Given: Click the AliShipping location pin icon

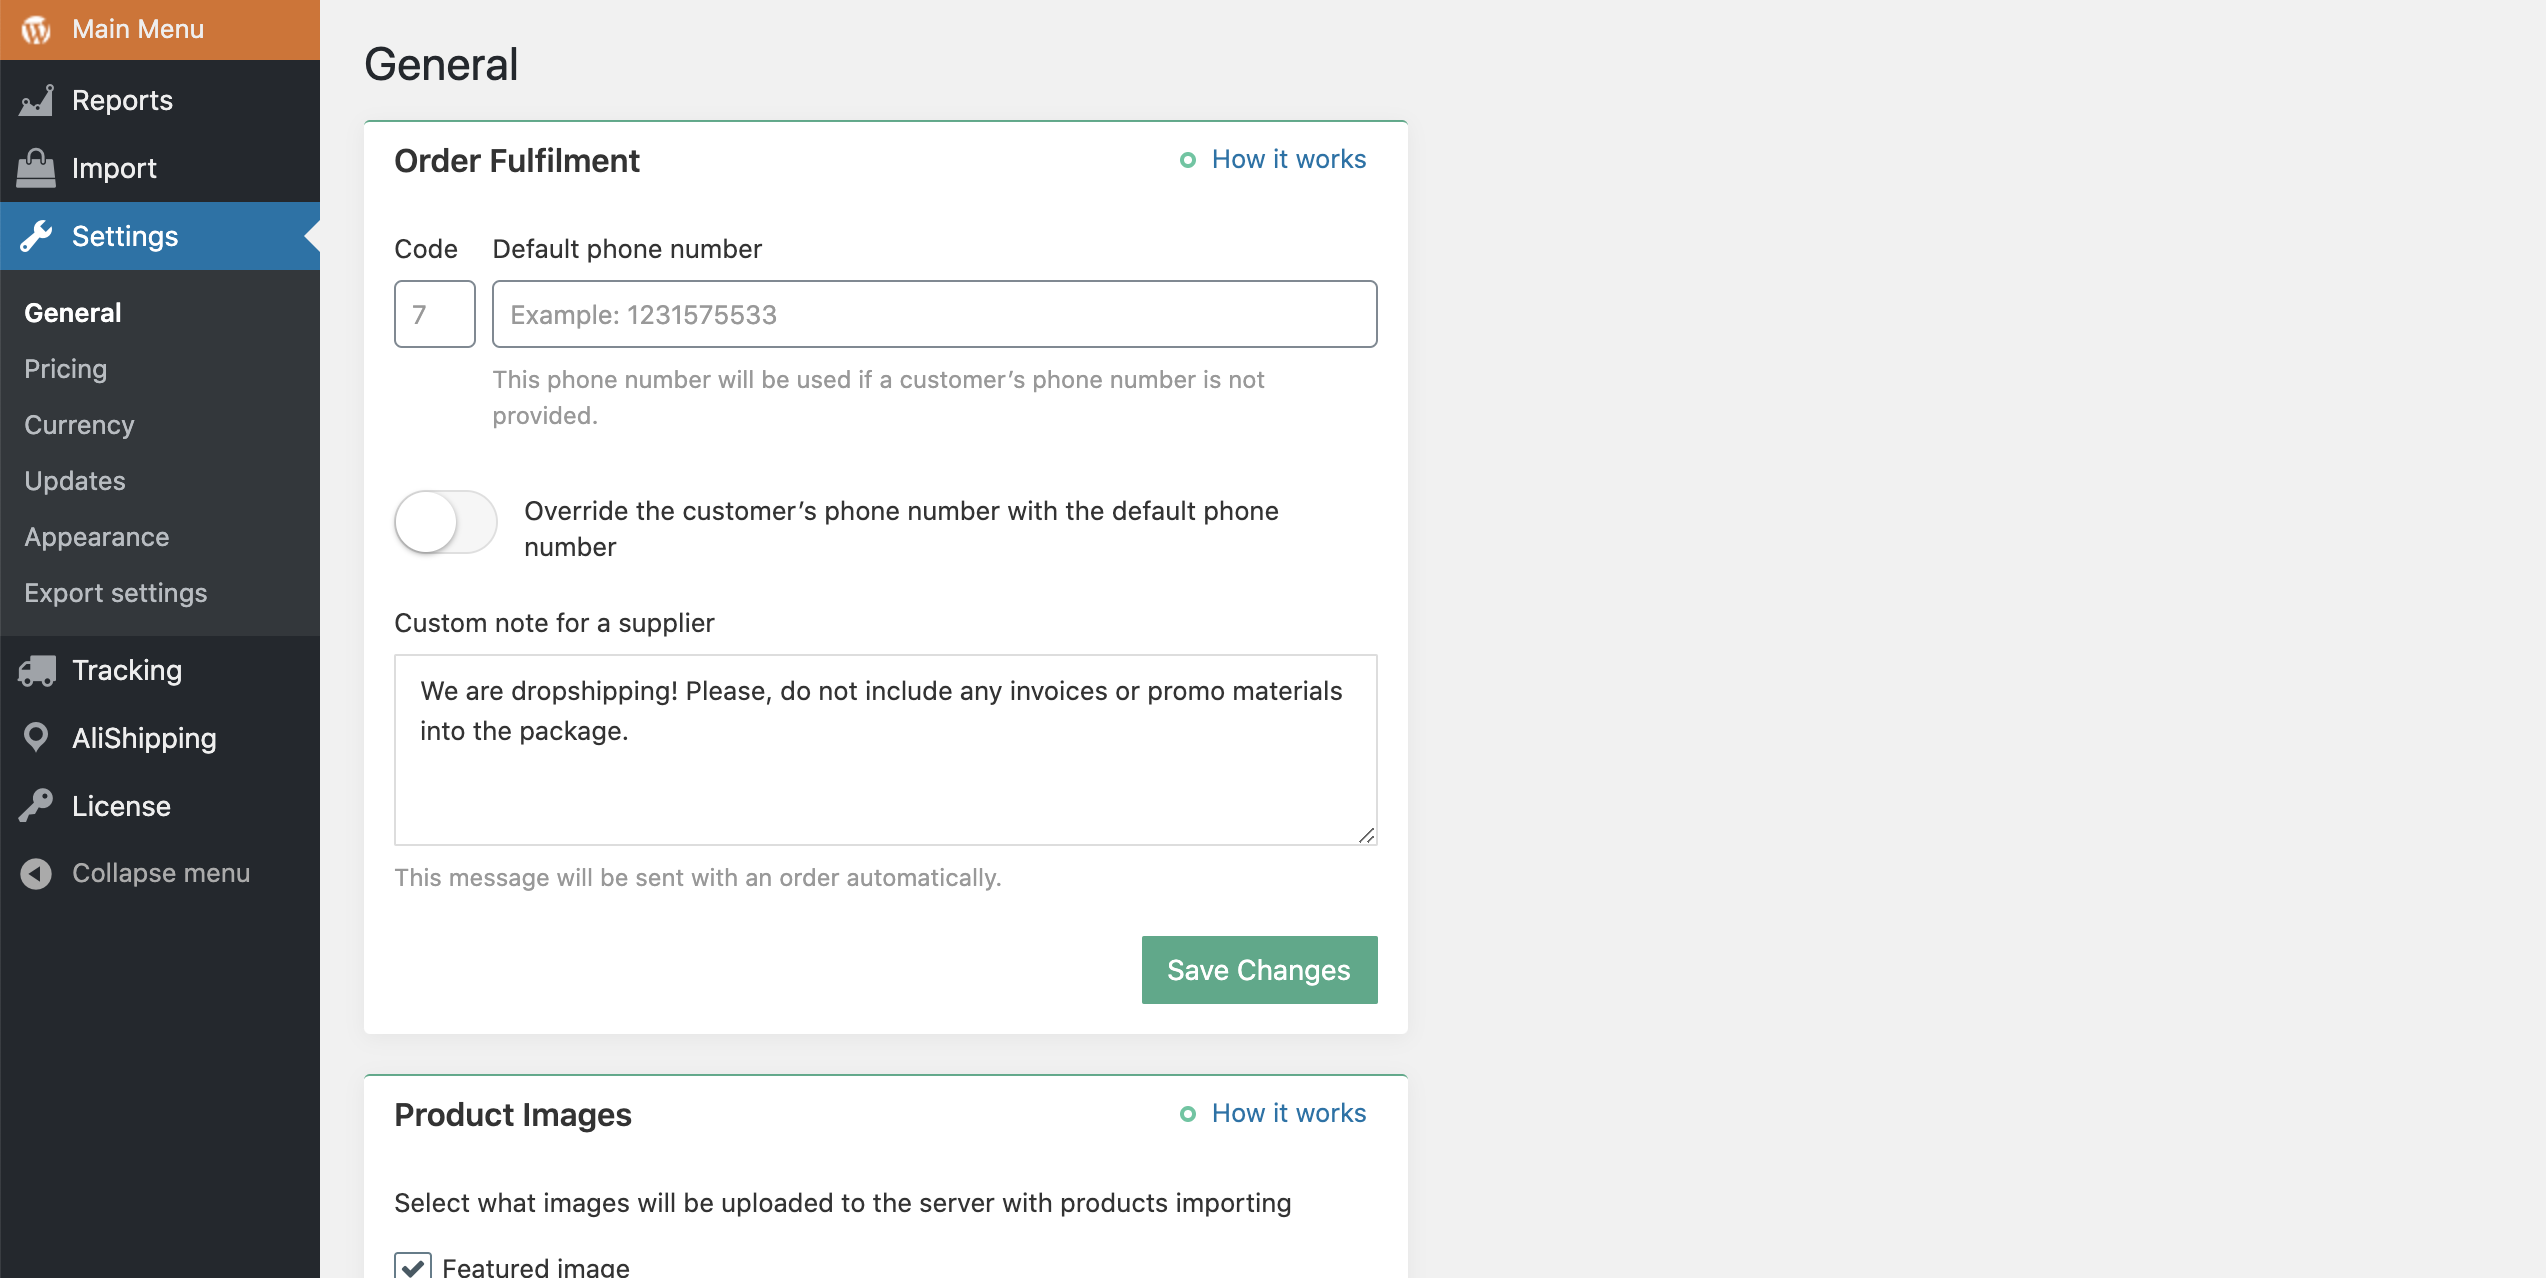Looking at the screenshot, I should click(36, 738).
